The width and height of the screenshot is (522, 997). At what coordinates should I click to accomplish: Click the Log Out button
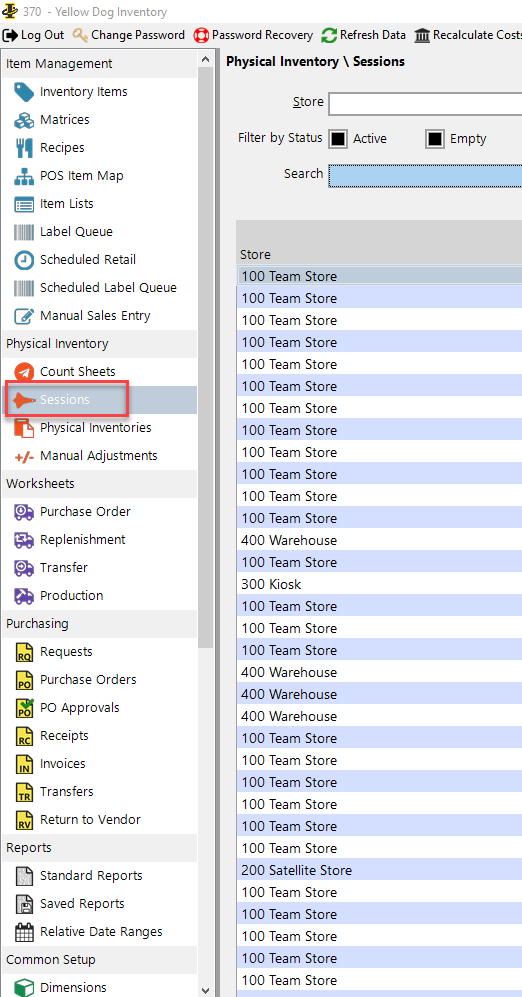[34, 35]
